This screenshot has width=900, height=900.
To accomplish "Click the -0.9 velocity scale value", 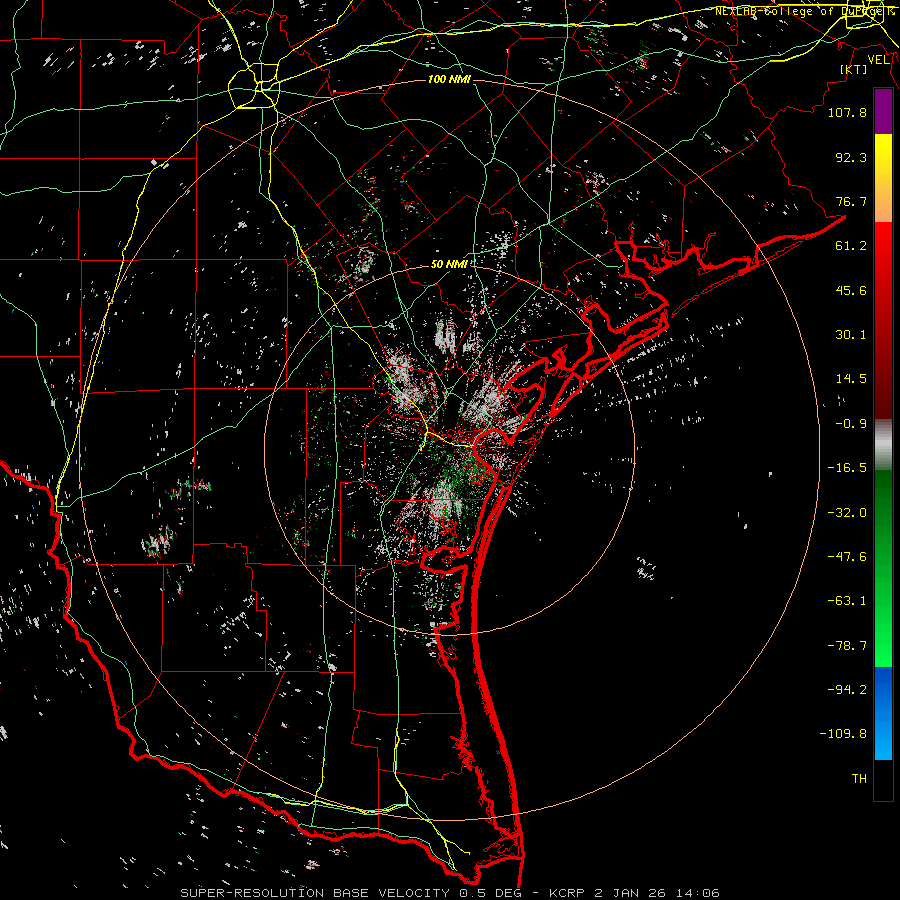I will (851, 424).
